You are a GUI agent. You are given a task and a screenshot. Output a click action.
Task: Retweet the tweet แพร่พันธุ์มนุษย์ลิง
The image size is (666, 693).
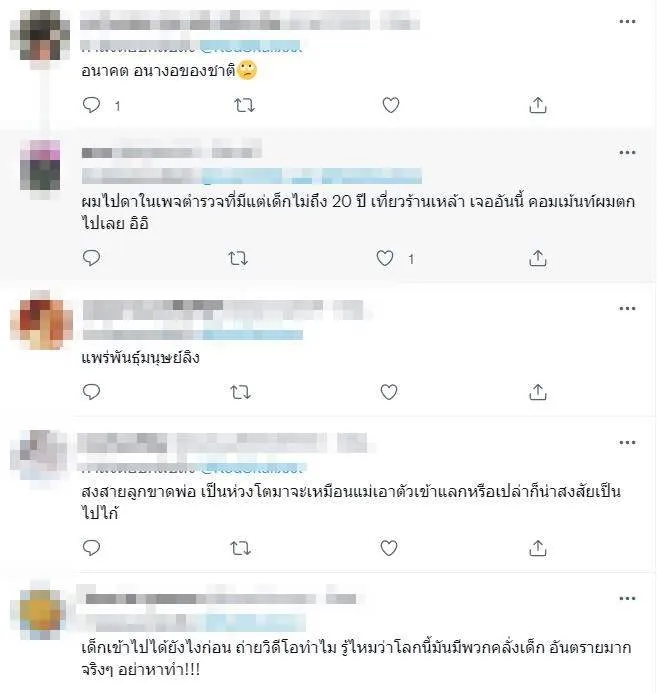[241, 392]
